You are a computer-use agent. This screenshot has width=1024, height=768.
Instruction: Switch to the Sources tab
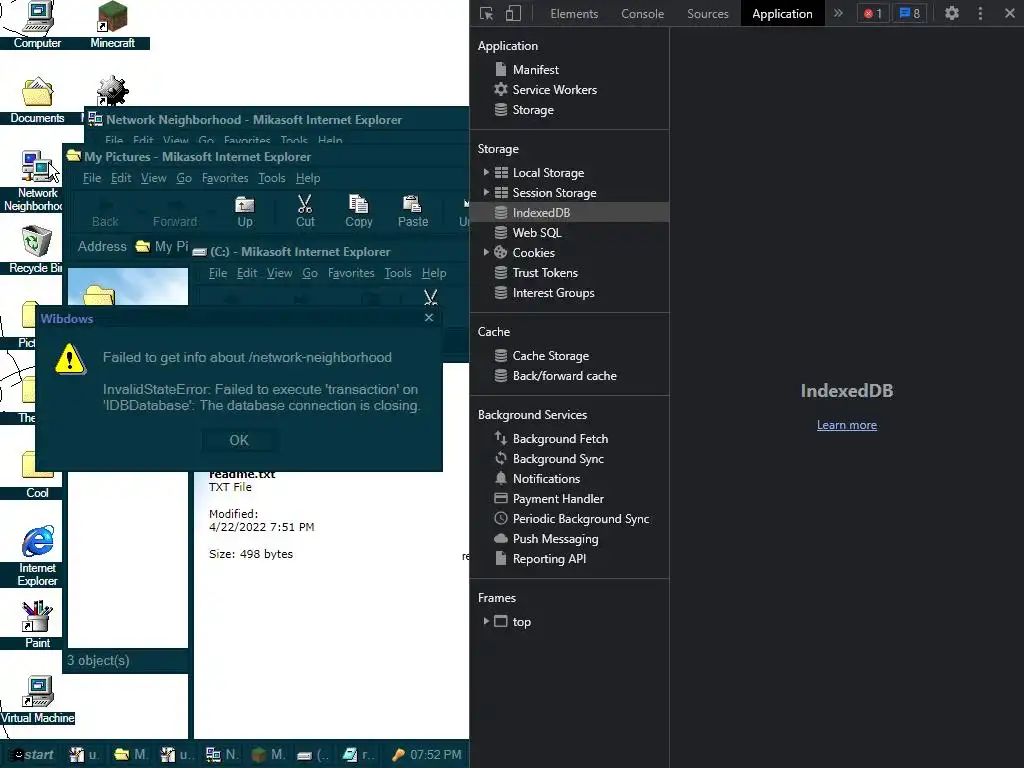[x=708, y=13]
